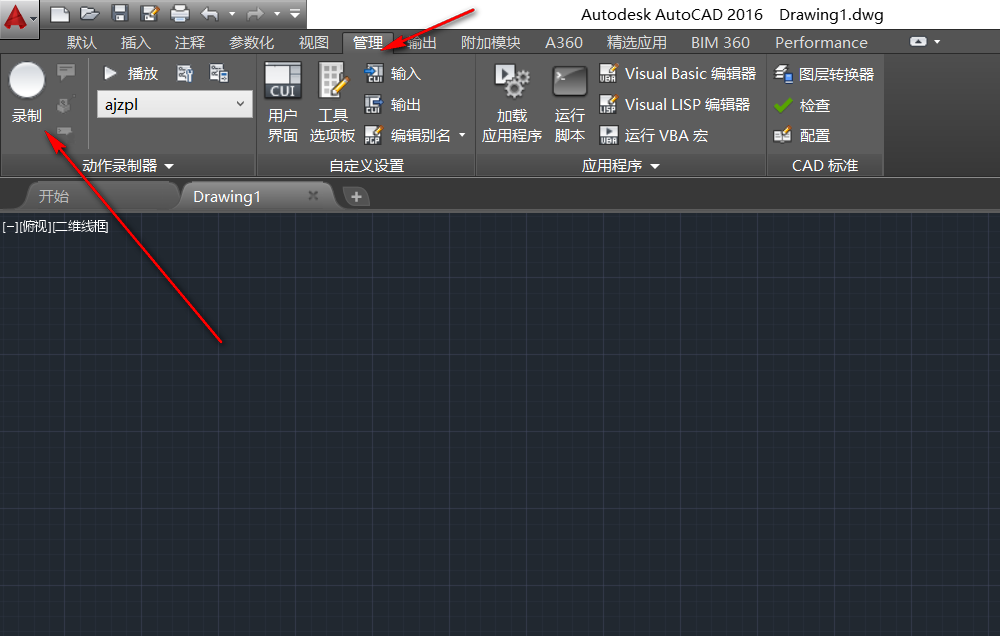1000x636 pixels.
Task: Open a file using the folder icon
Action: tap(90, 13)
